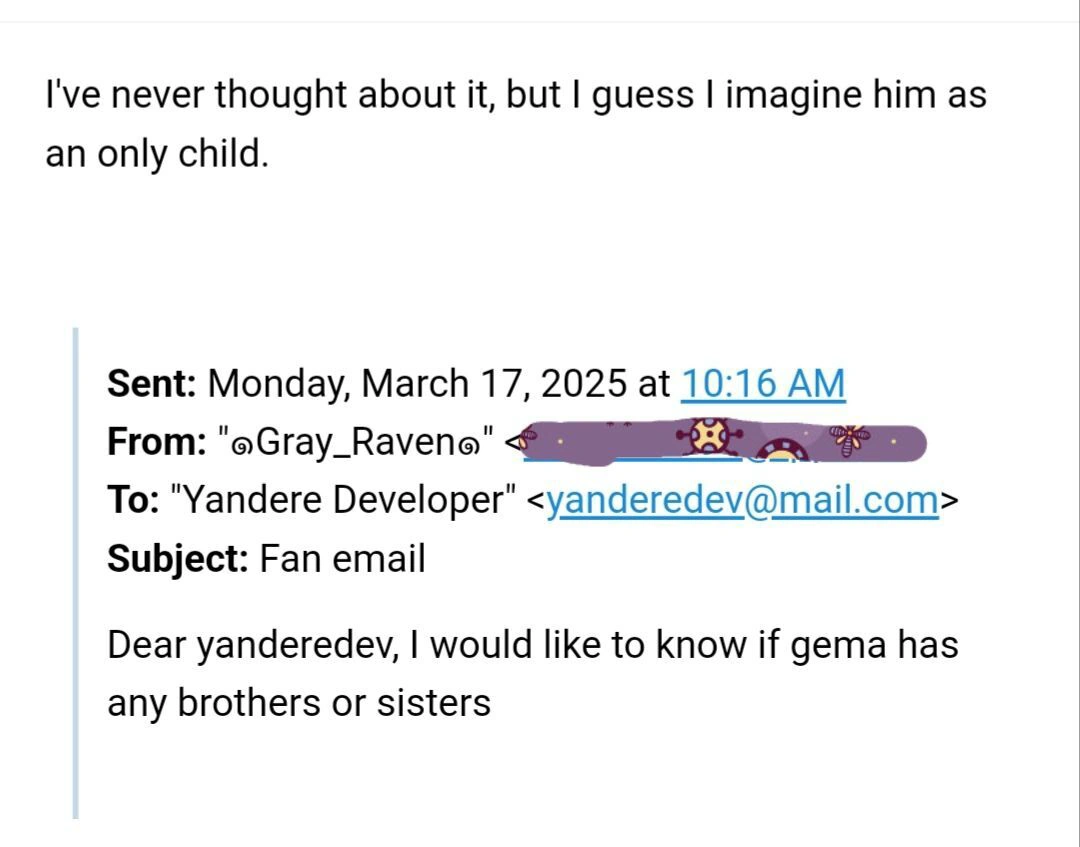Click the bold "Sent:" label
Image resolution: width=1080 pixels, height=847 pixels.
[x=153, y=383]
